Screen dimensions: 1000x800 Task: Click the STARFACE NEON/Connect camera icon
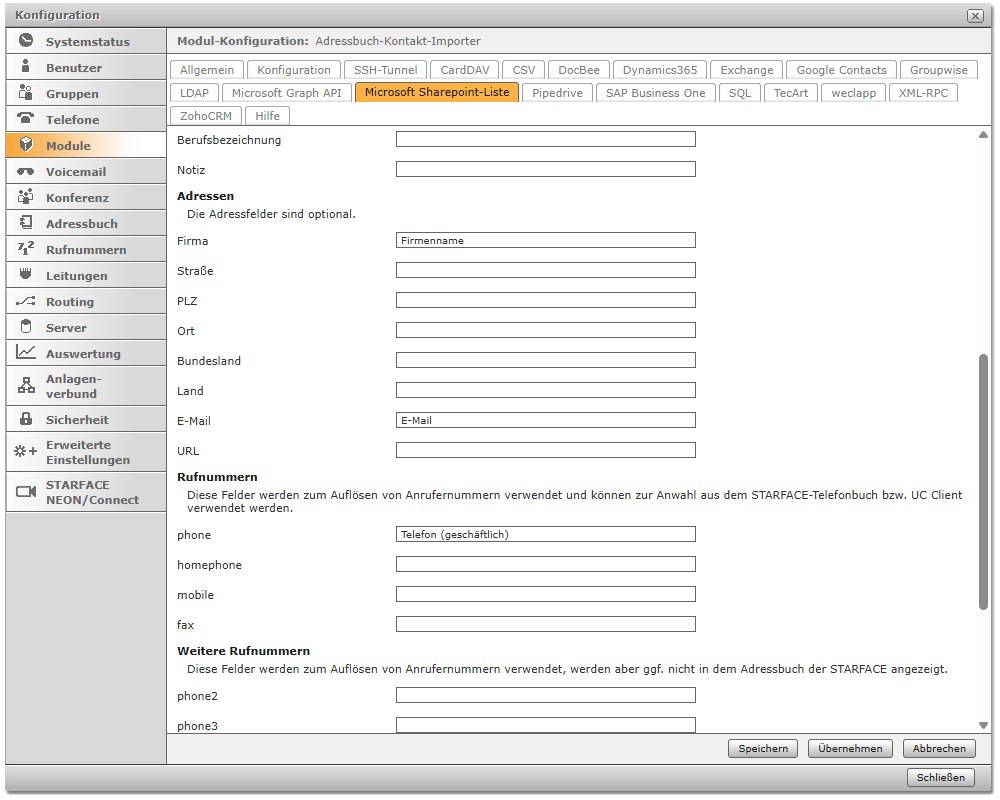tap(26, 492)
